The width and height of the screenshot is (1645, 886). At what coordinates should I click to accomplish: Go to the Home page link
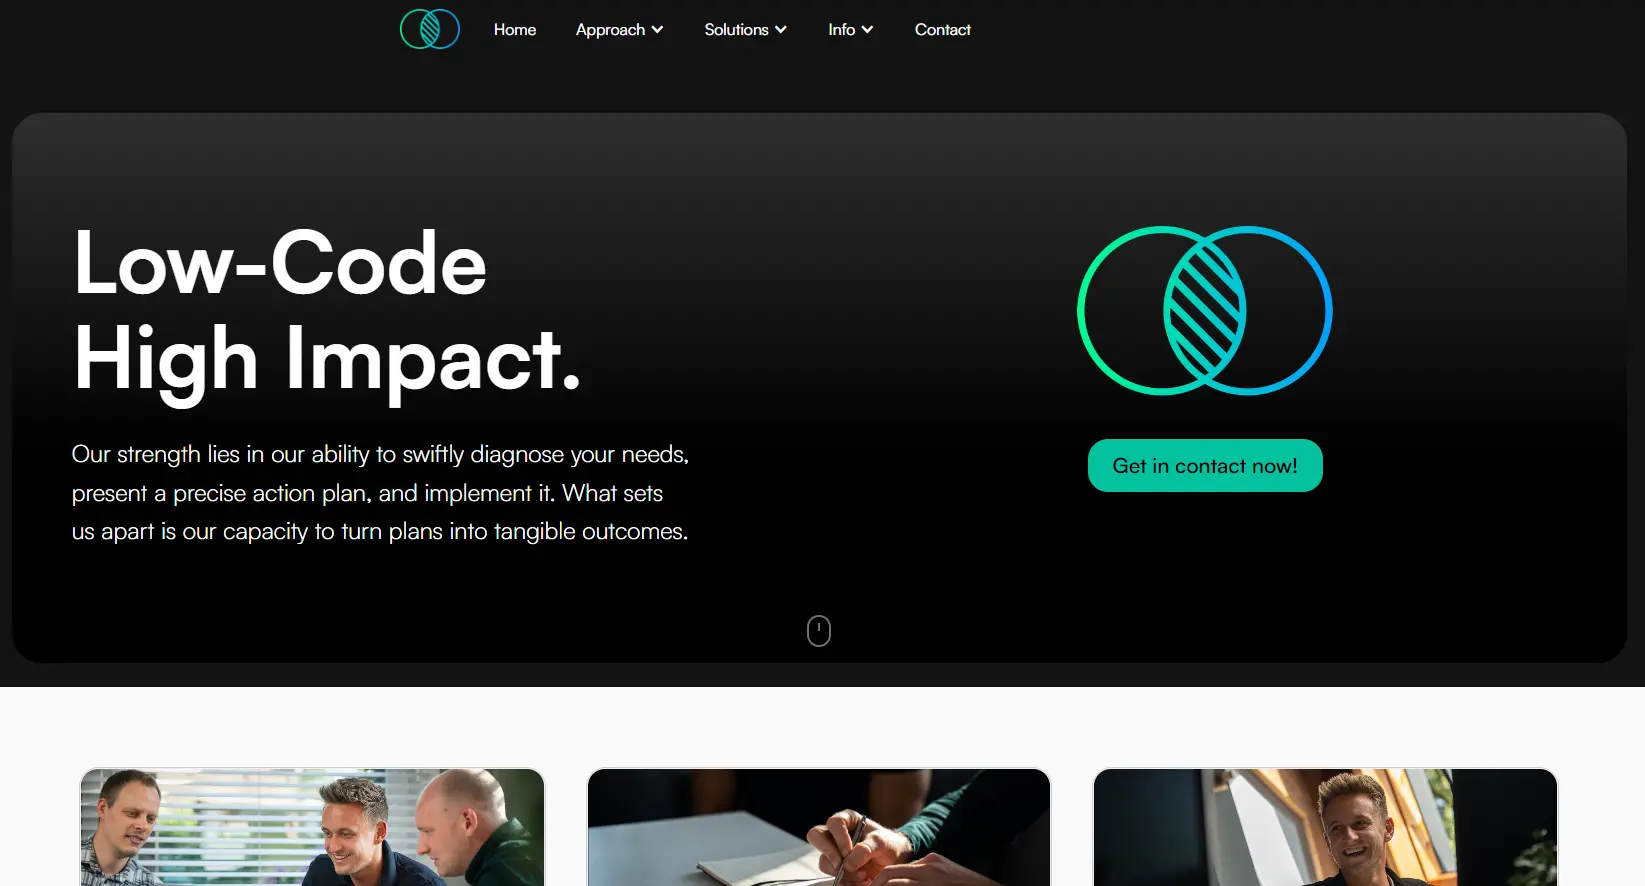pyautogui.click(x=515, y=30)
